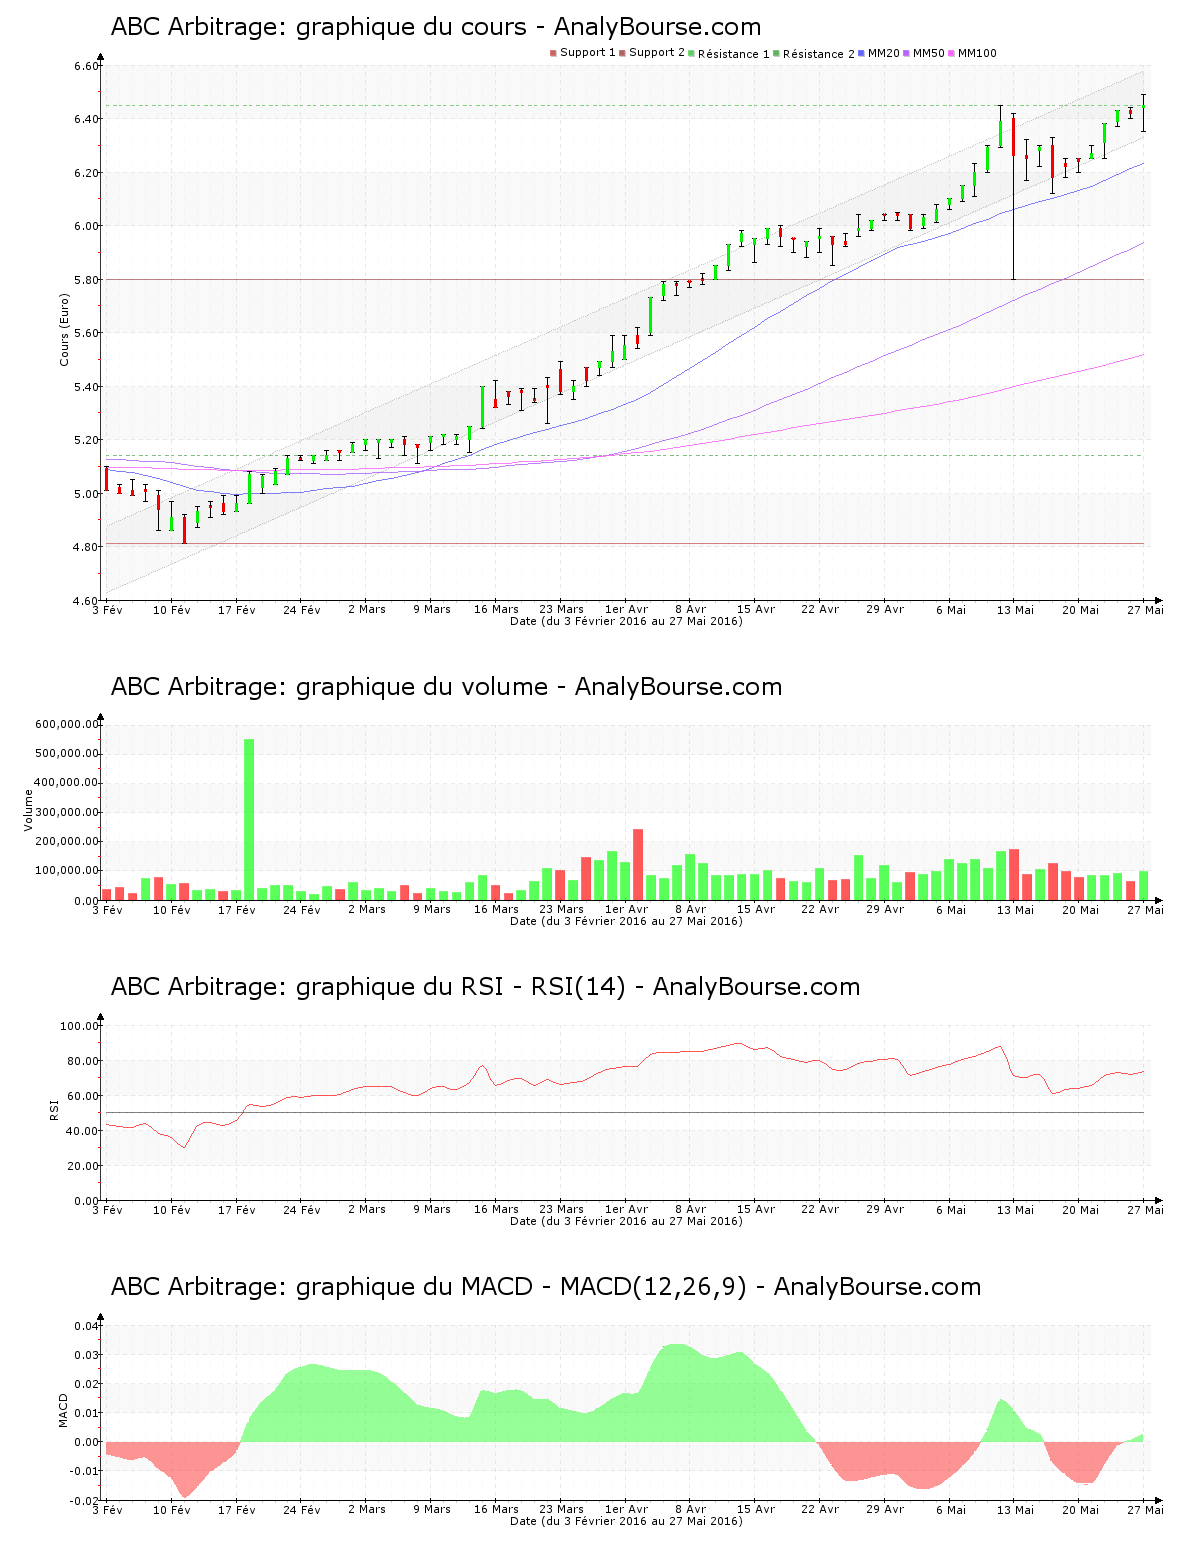The height and width of the screenshot is (1550, 1200).
Task: Click '16 Mars' date on RSI chart axis
Action: 496,1209
